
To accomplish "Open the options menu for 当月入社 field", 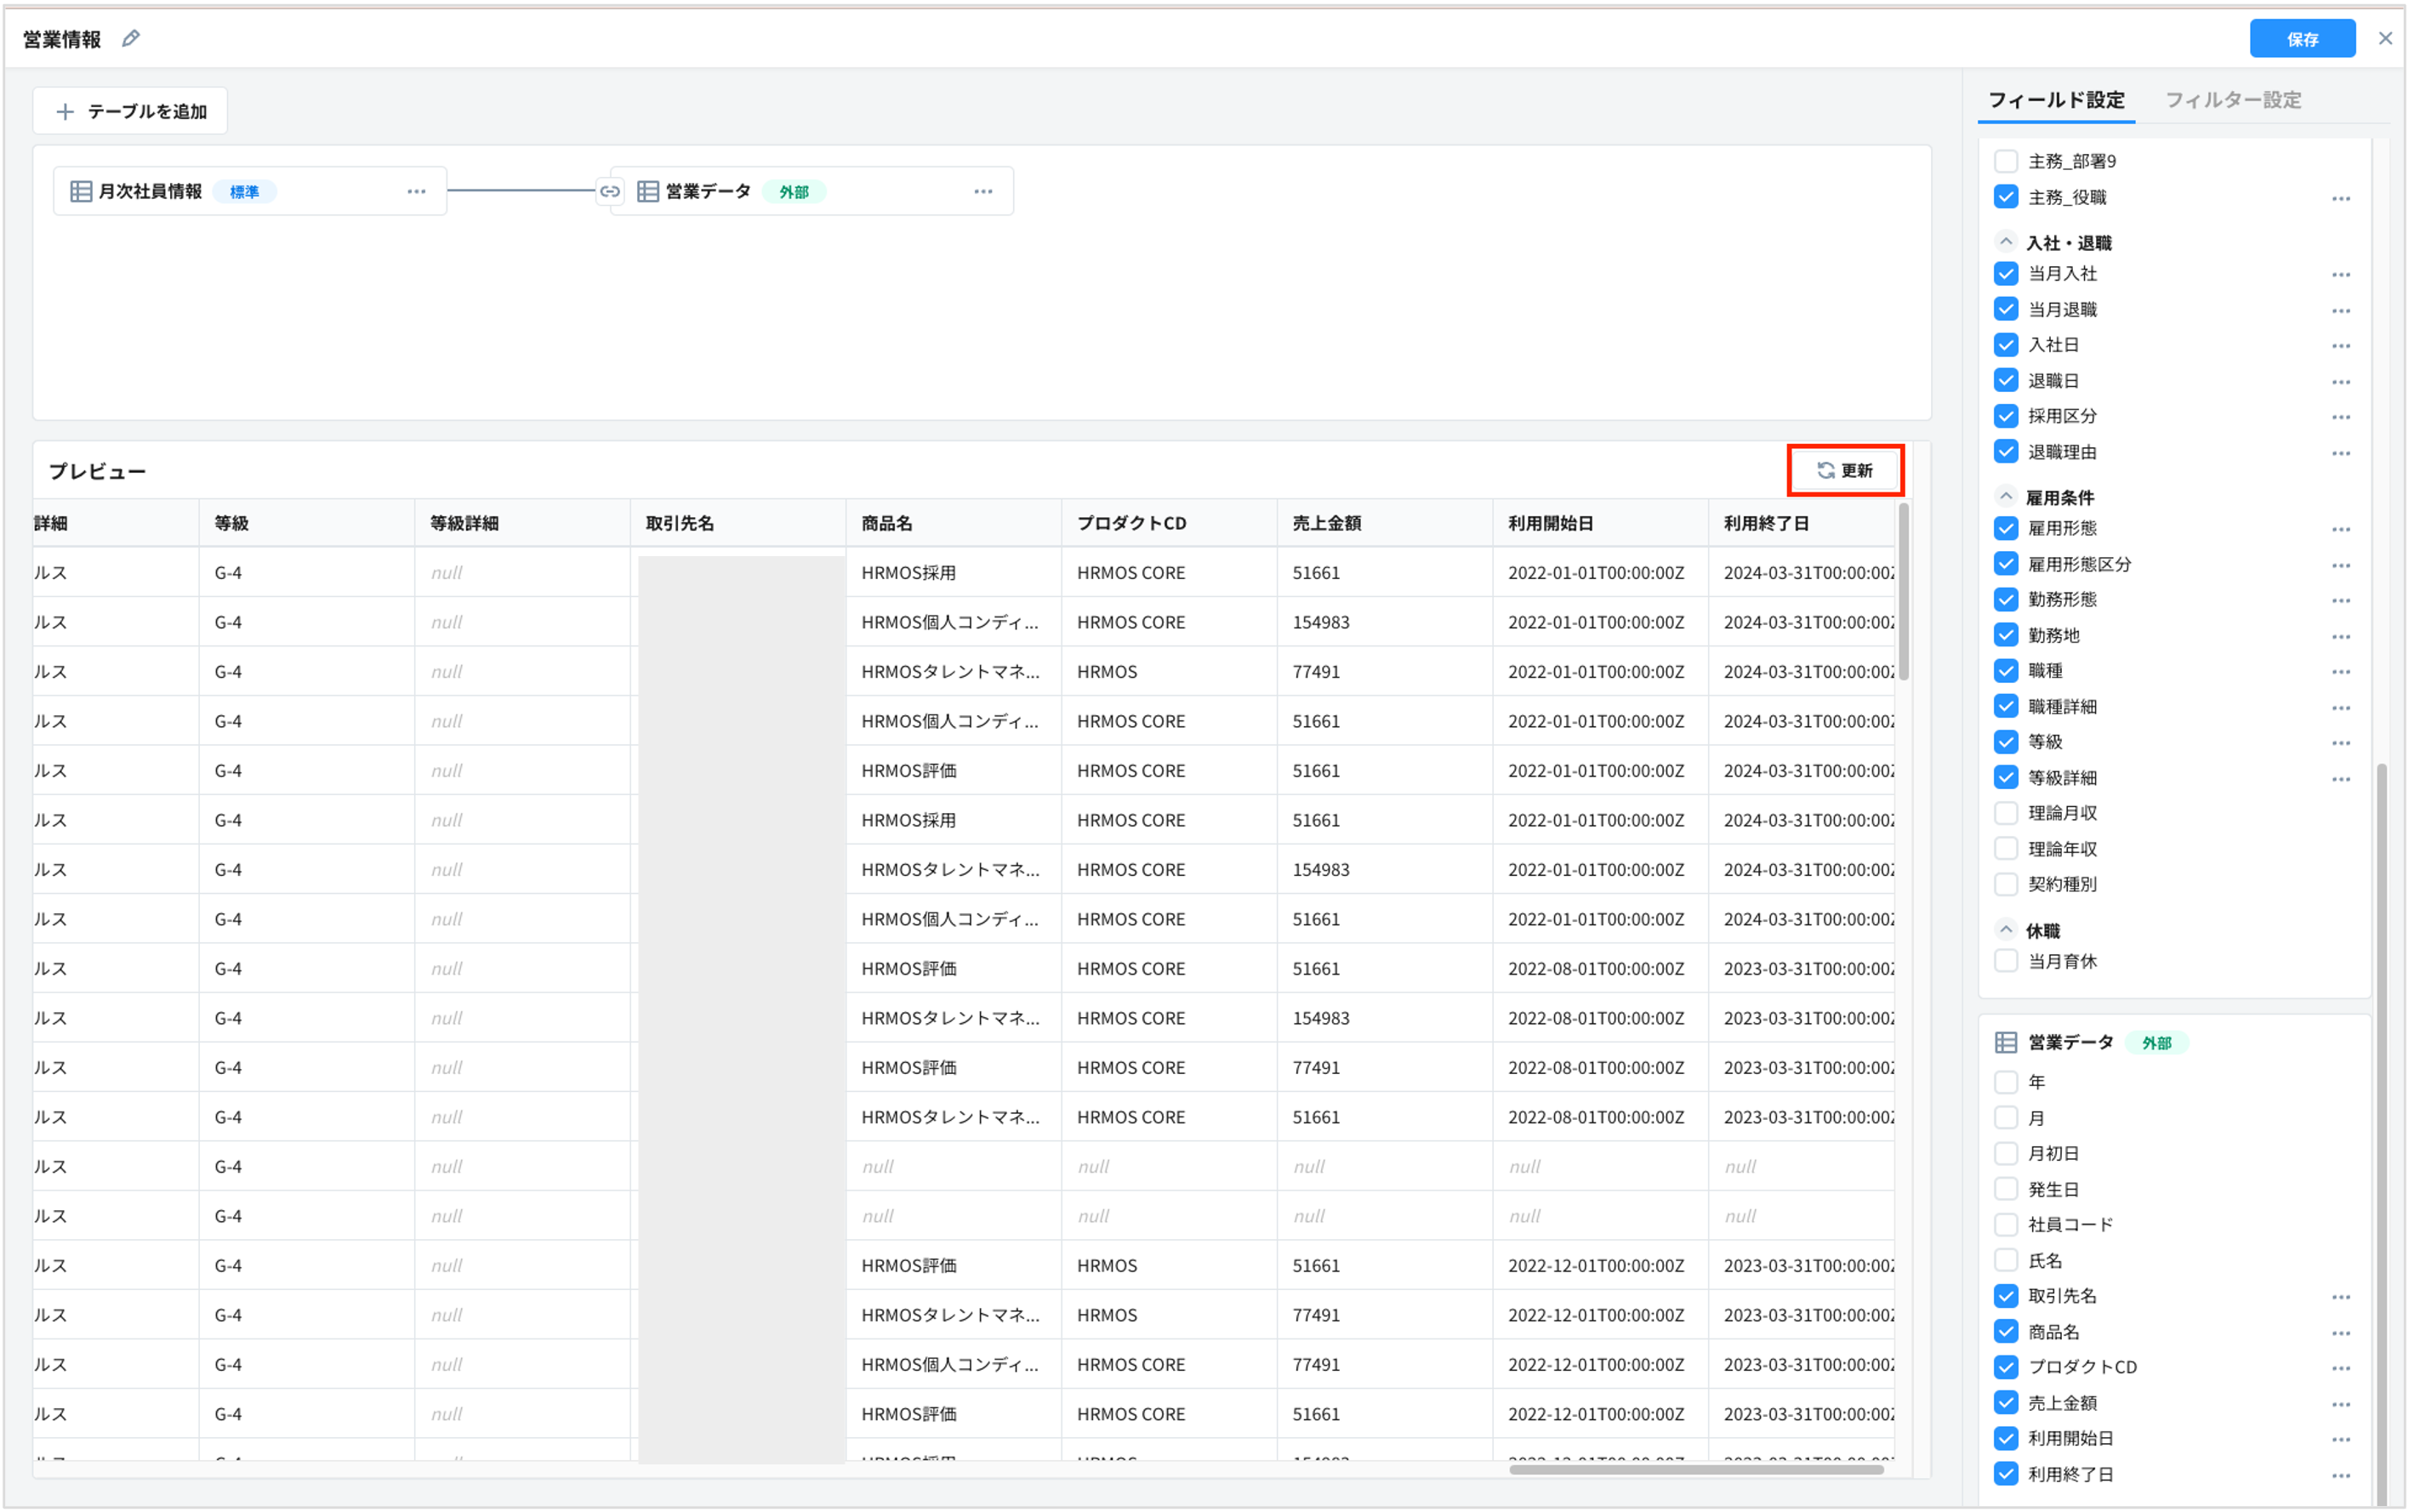I will (2340, 274).
